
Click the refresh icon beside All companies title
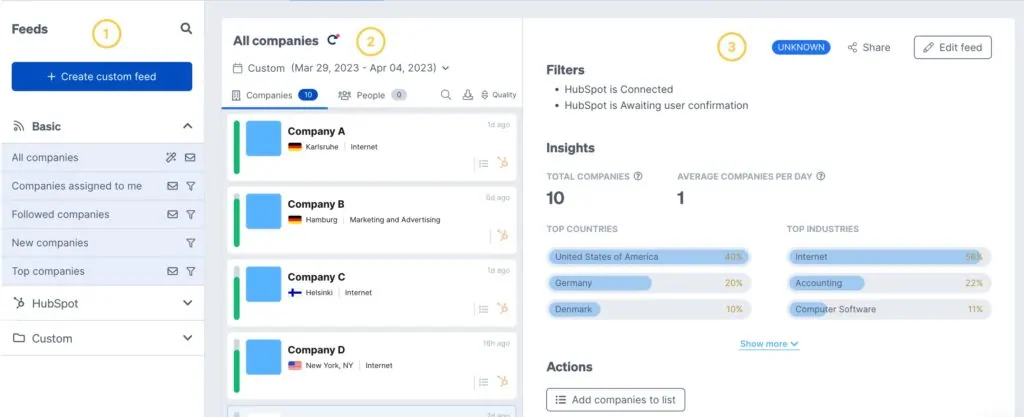pyautogui.click(x=333, y=40)
